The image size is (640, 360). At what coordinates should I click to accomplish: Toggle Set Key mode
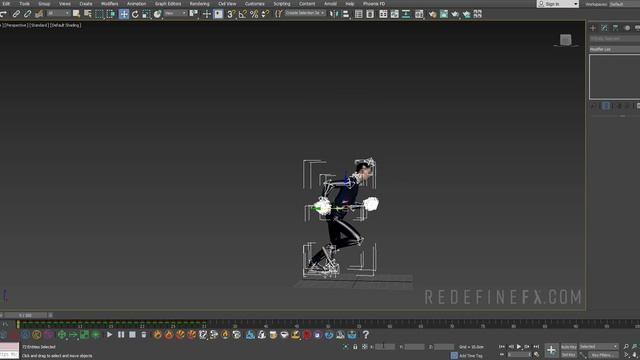coord(569,355)
